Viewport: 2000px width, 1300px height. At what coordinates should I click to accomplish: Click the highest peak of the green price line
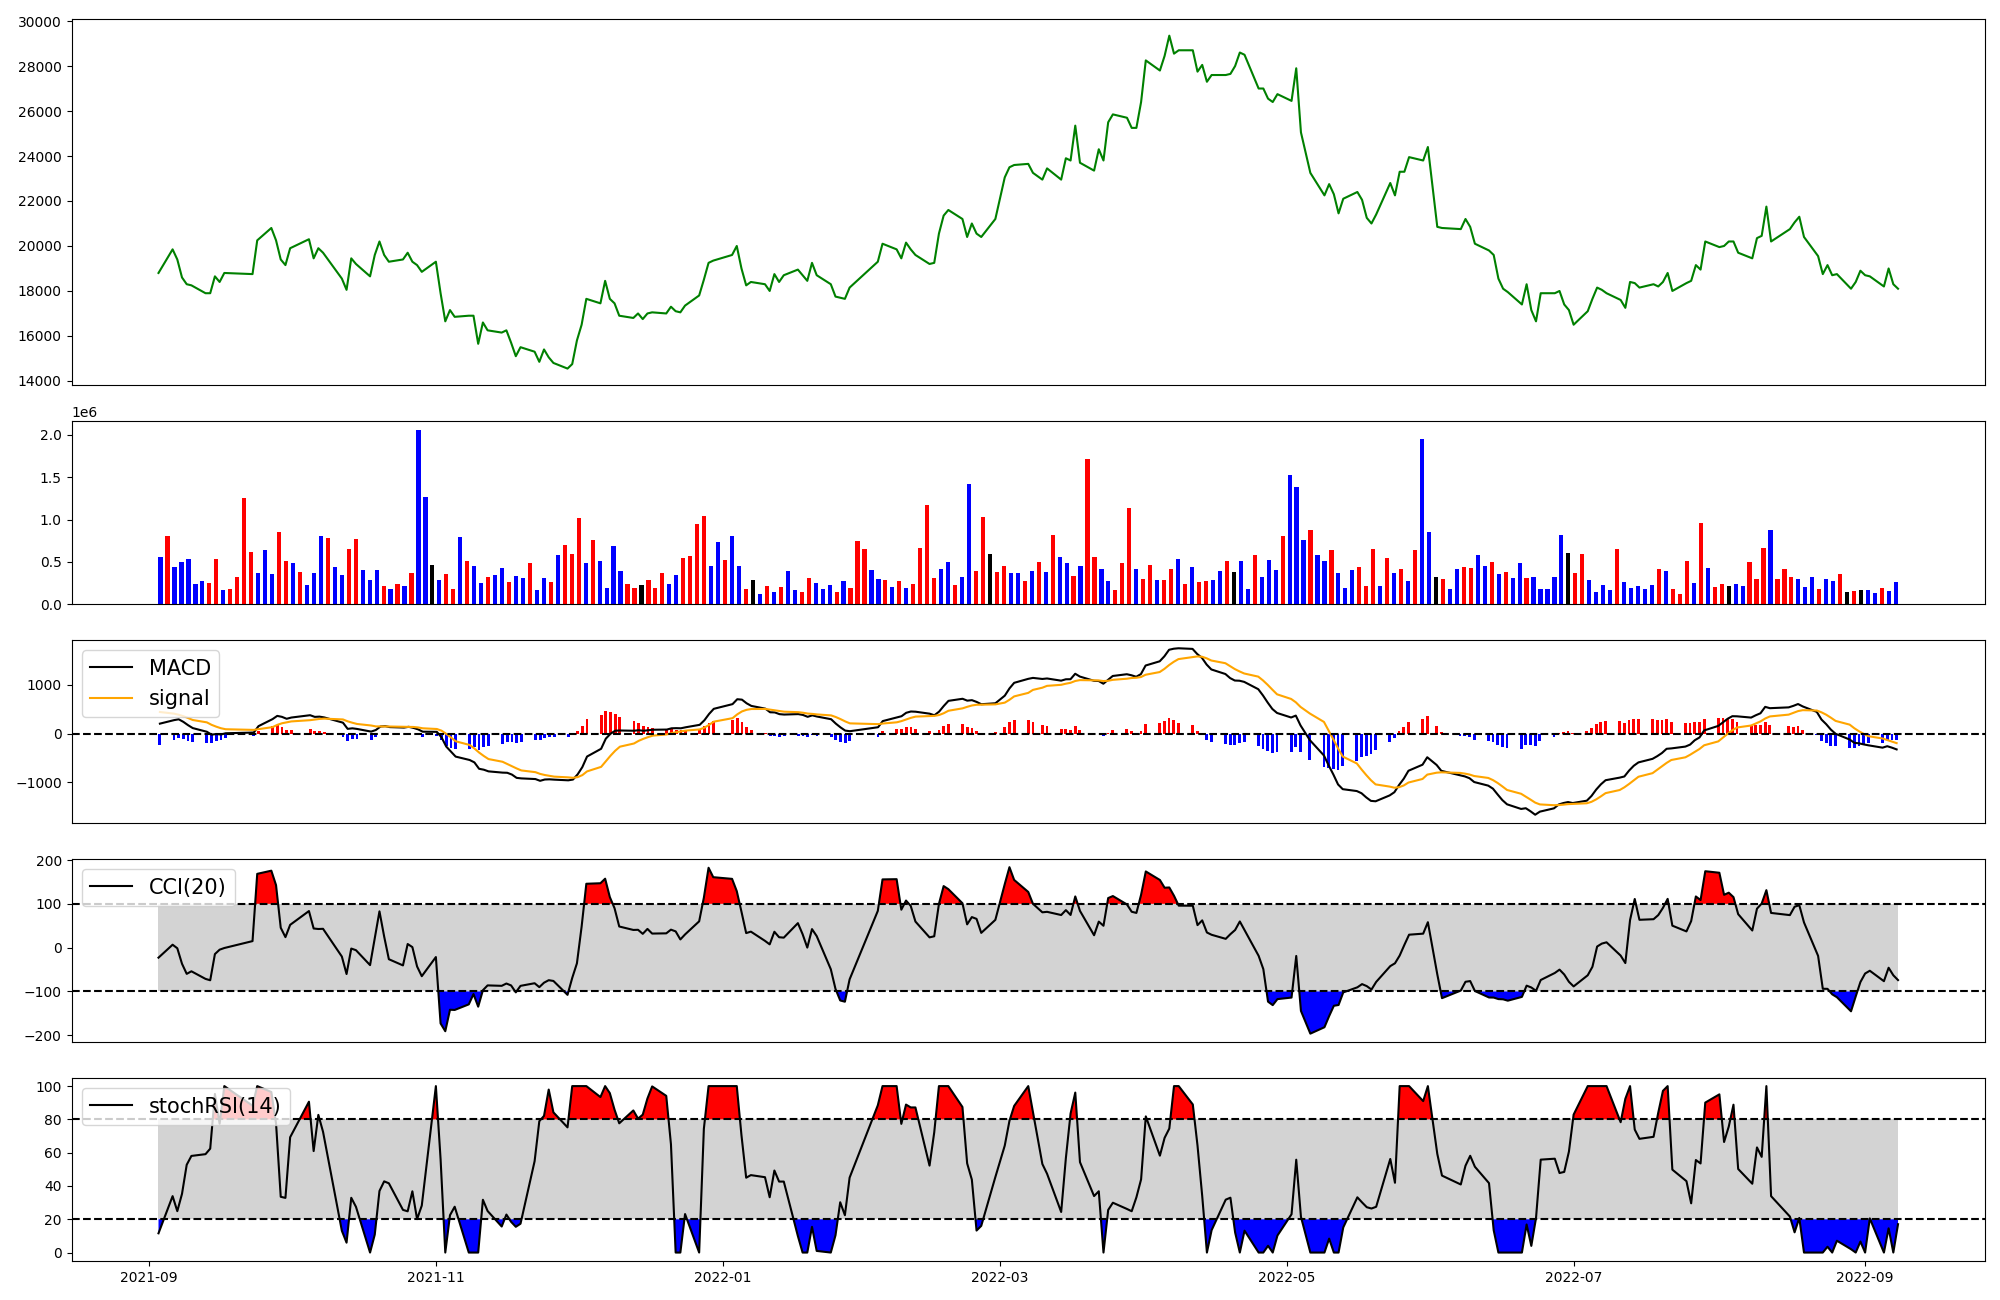(x=1169, y=37)
